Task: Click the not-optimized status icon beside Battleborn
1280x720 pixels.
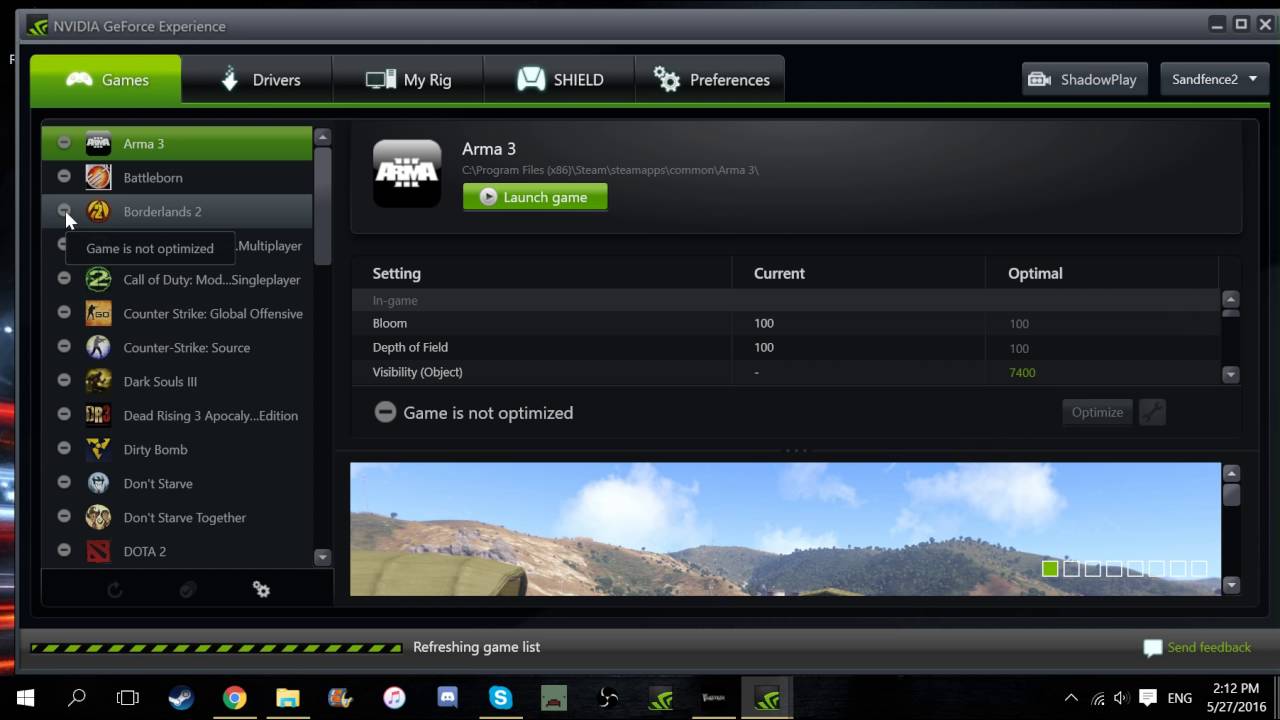Action: pos(64,177)
